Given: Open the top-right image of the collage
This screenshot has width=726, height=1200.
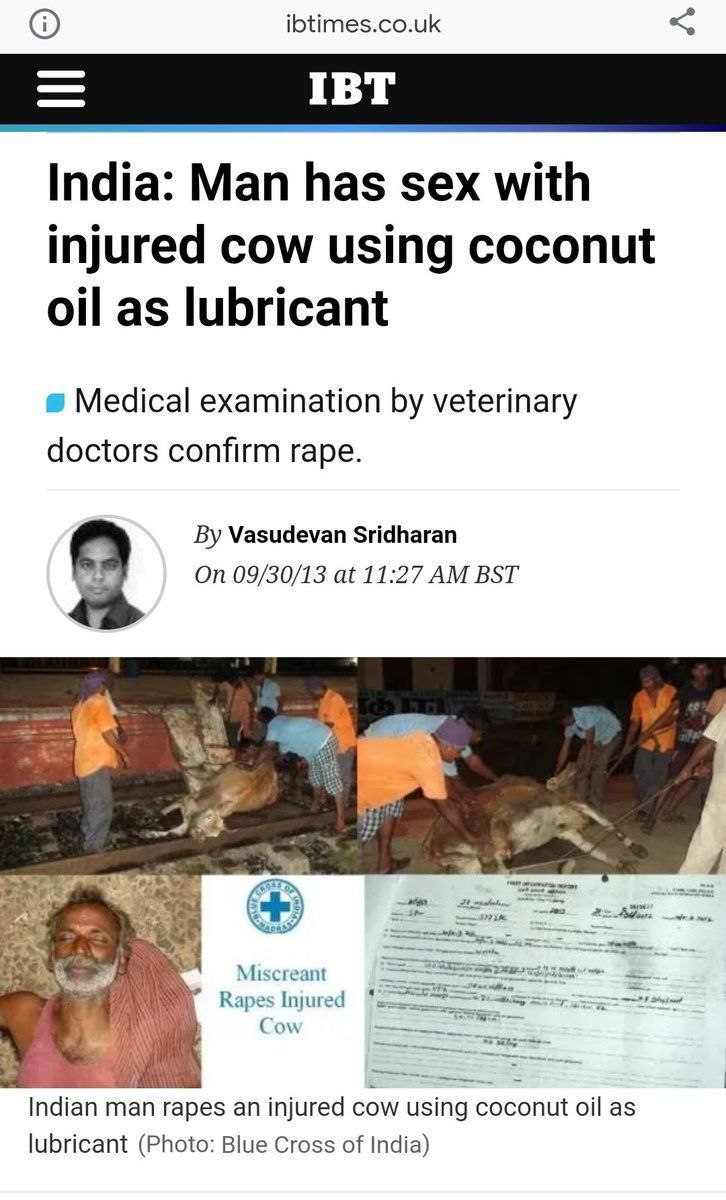Looking at the screenshot, I should click(x=541, y=765).
